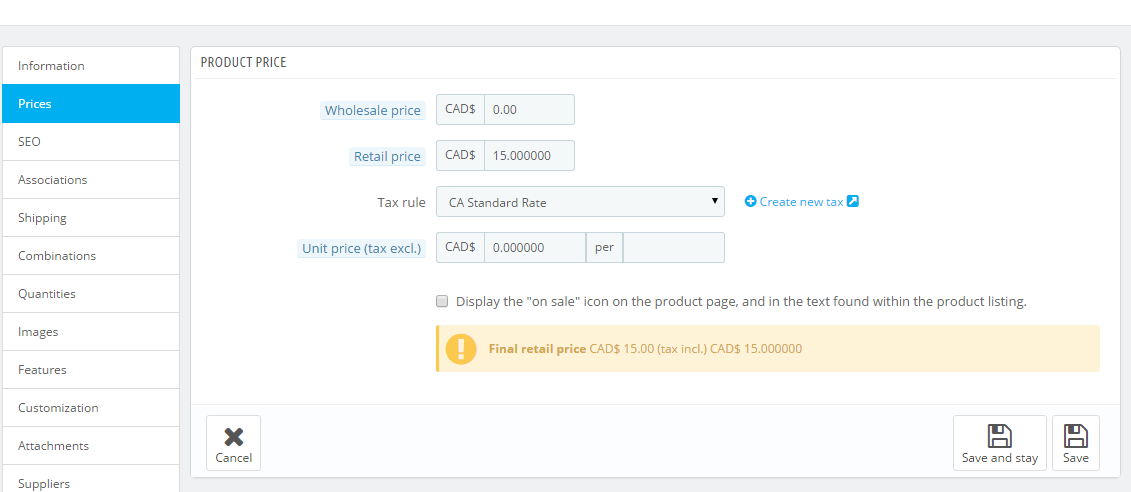1131x492 pixels.
Task: Click the Save floppy disk icon
Action: 1075,436
